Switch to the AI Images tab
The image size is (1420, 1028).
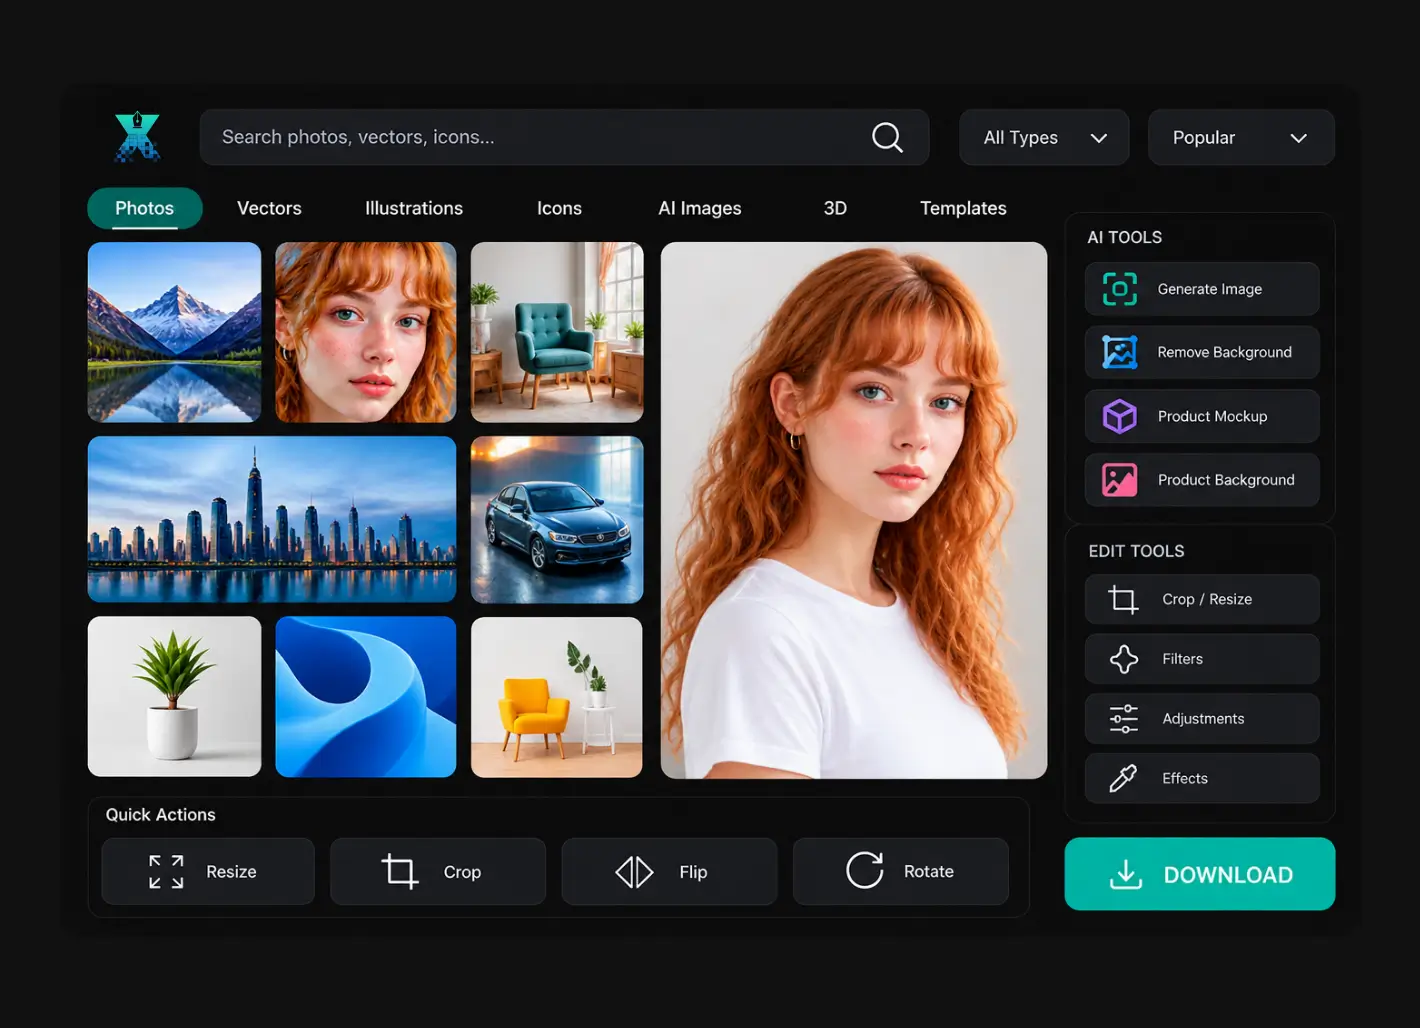(x=700, y=208)
